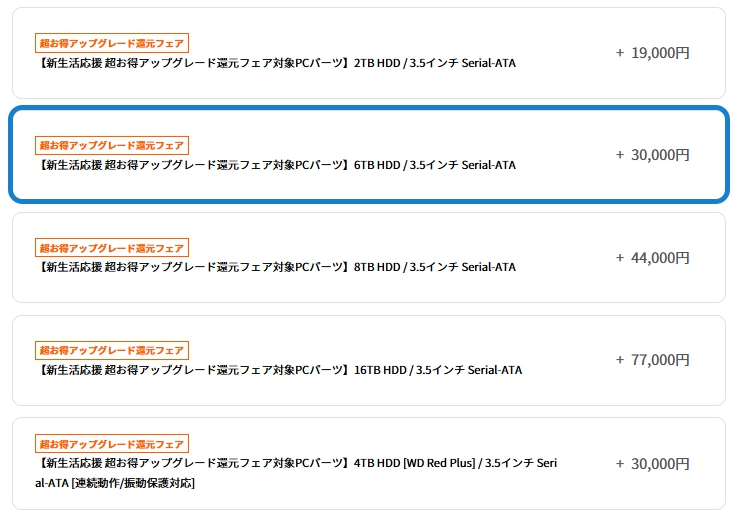Click the 2TB HDD 3.5インチ description text
The width and height of the screenshot is (740, 519).
click(x=277, y=63)
